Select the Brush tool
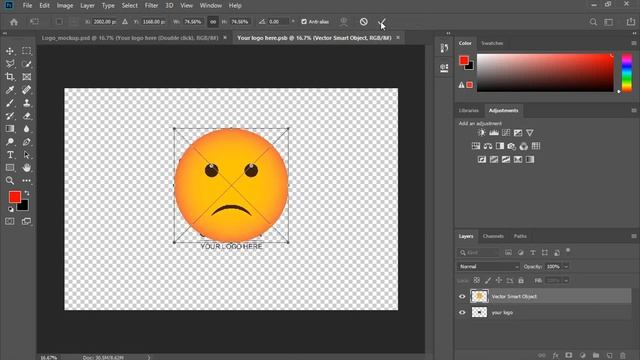This screenshot has height=360, width=640. tap(10, 103)
